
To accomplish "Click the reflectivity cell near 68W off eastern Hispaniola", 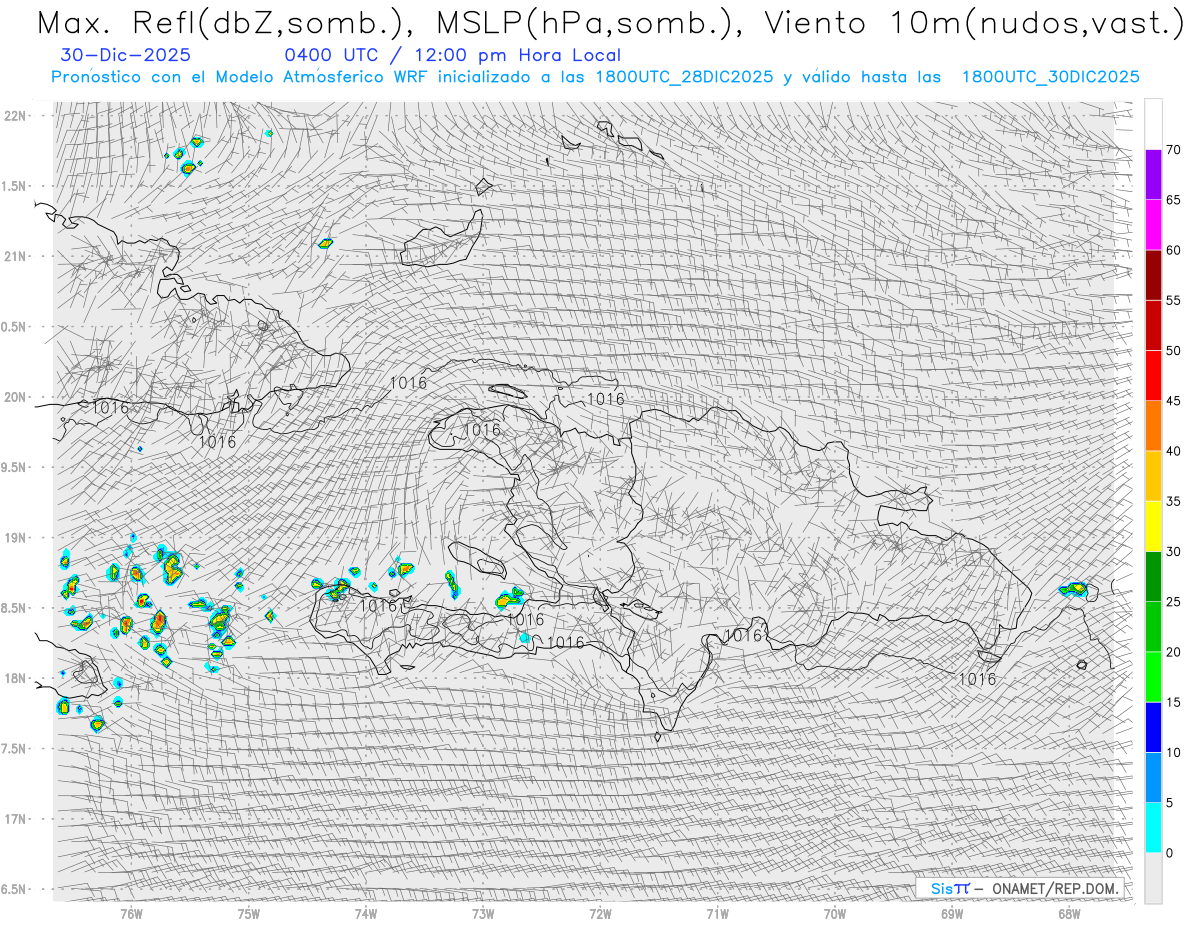I will [x=1074, y=589].
